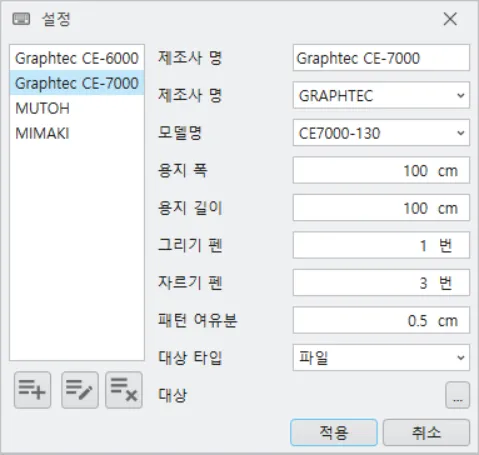Click the 그리기 펜 number field
479x455 pixels.
[x=381, y=245]
